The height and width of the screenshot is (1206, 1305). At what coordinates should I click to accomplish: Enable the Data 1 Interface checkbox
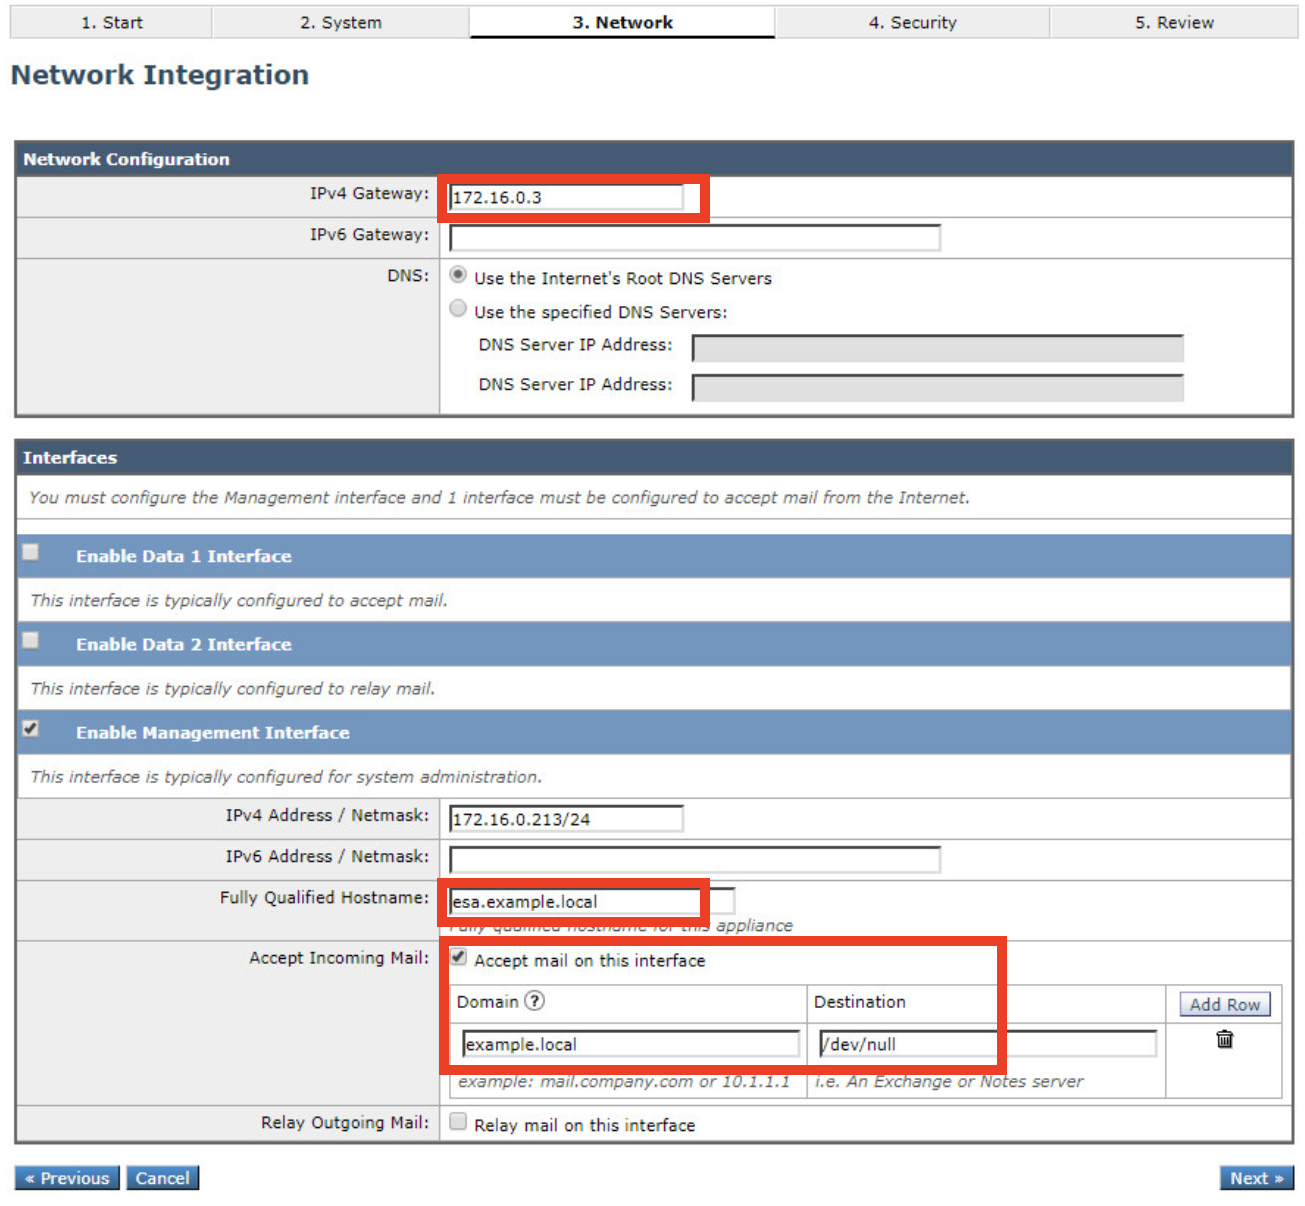(x=31, y=552)
